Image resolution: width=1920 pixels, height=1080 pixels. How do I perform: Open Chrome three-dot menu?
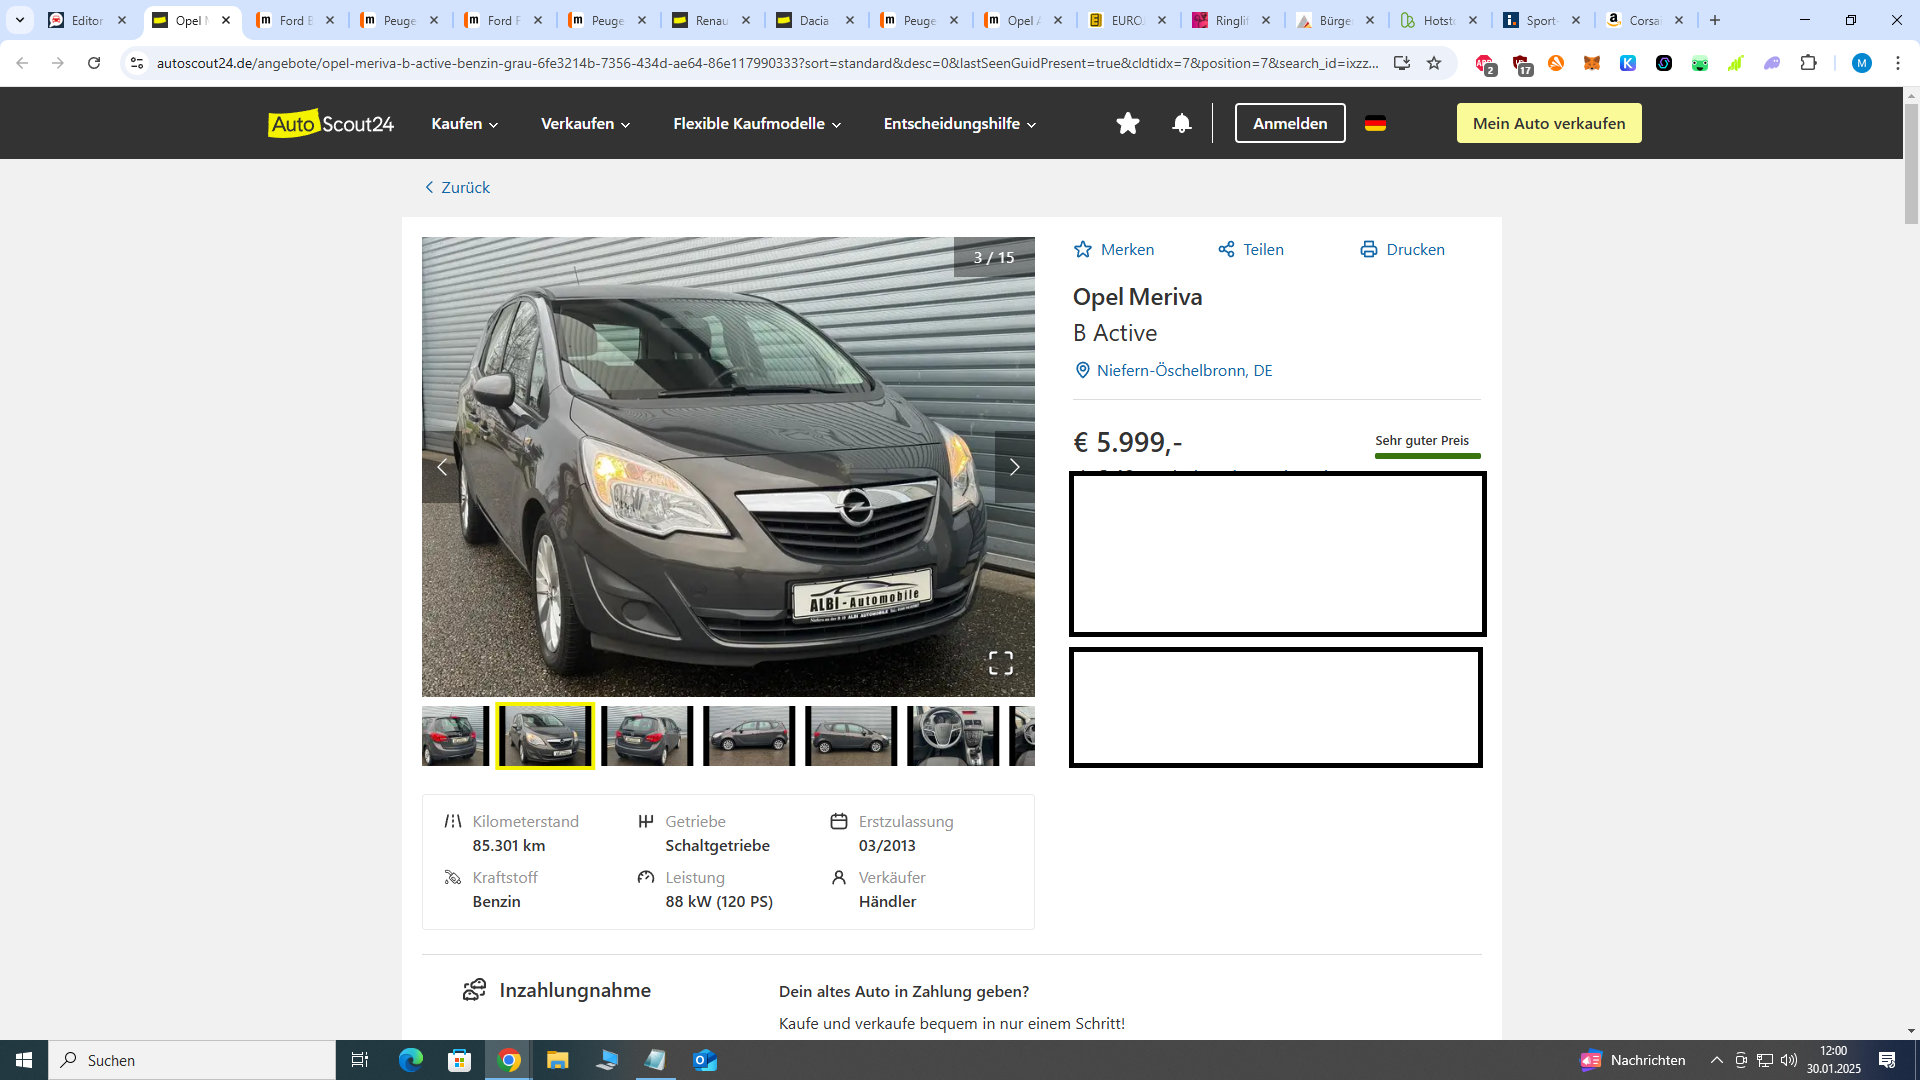point(1897,63)
